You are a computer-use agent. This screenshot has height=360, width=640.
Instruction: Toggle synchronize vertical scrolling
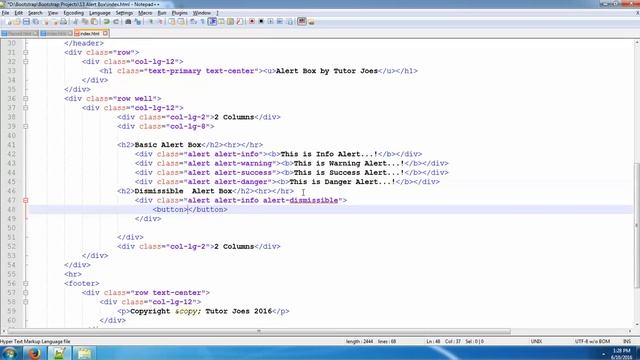click(x=172, y=22)
